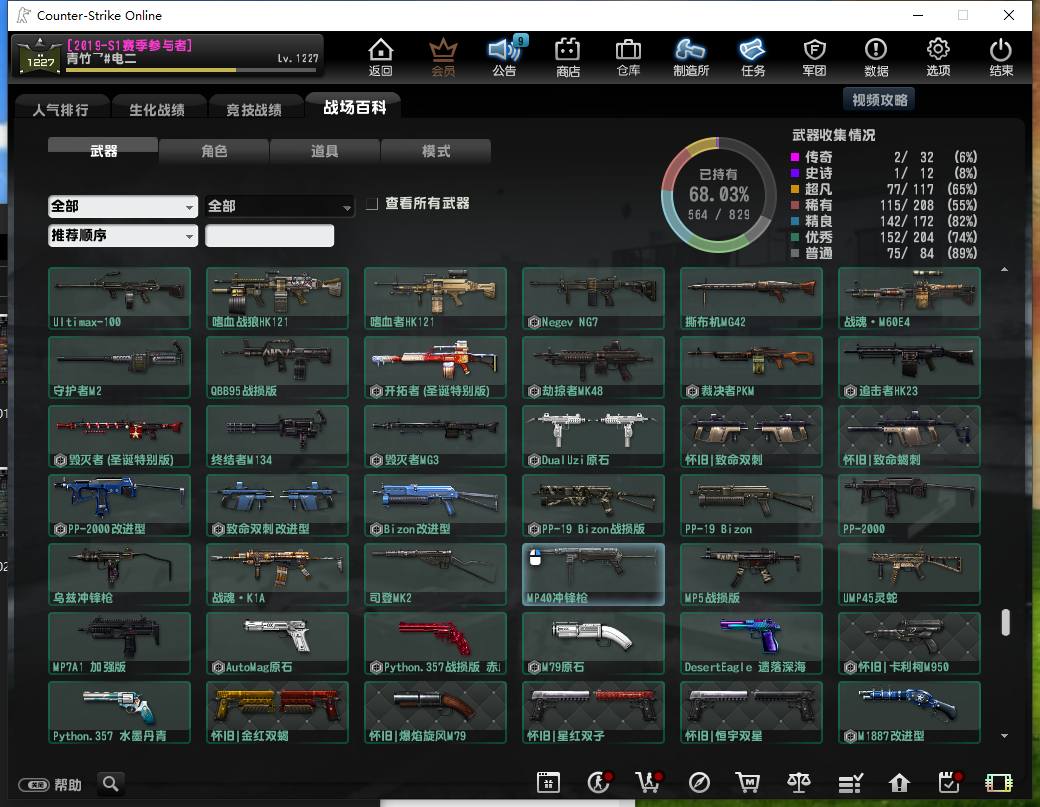Open the 军团 clan shield icon

[x=814, y=56]
